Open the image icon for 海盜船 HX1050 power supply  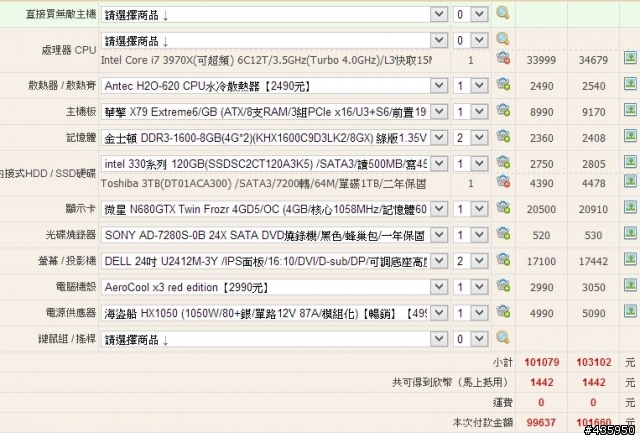click(630, 311)
